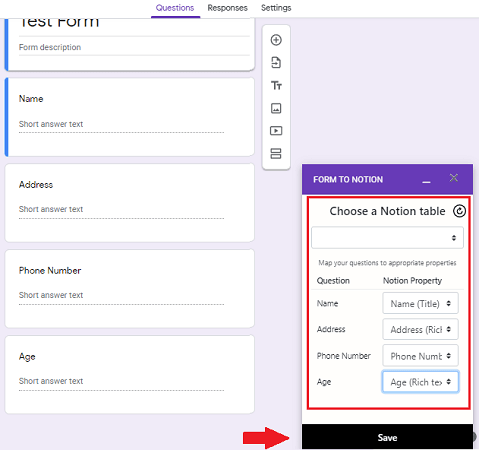
Task: Click the Add section icon
Action: [276, 154]
